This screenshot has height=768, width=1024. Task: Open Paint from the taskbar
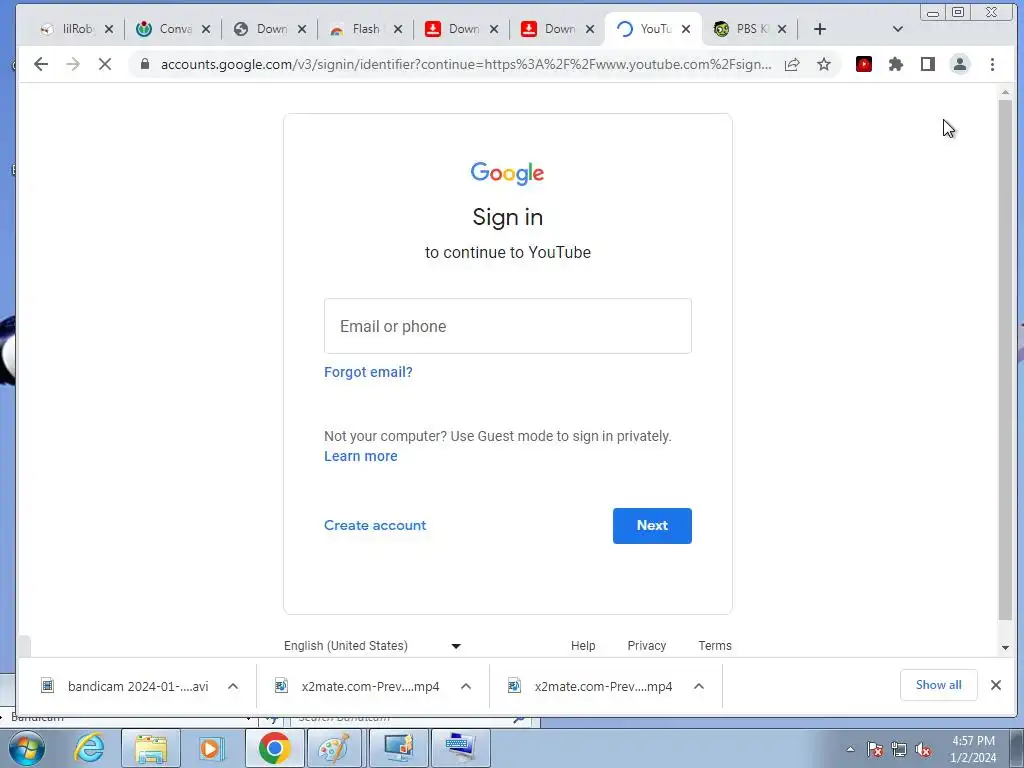click(x=334, y=748)
